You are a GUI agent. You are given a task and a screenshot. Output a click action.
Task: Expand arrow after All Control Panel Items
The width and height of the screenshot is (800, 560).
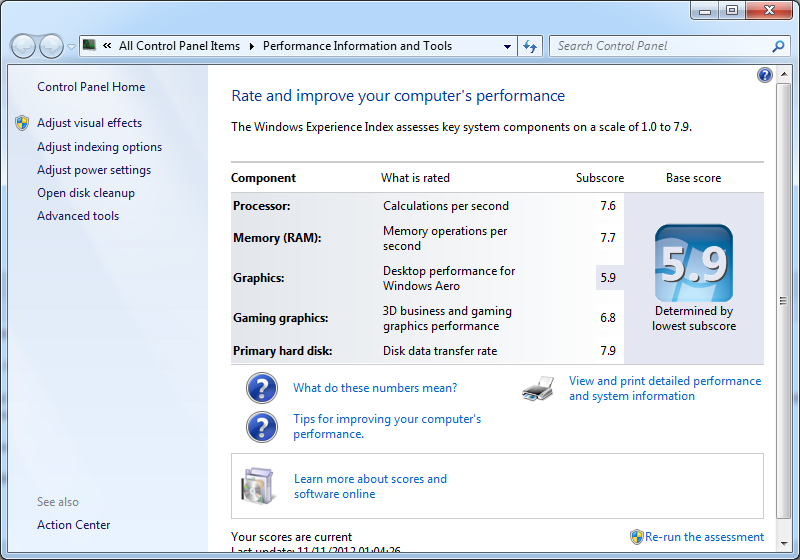pos(252,46)
